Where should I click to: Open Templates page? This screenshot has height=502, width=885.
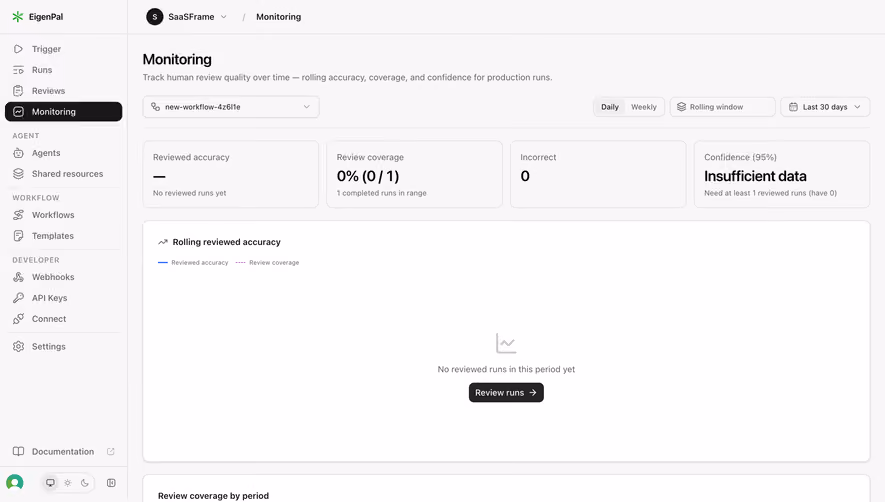tap(63, 236)
